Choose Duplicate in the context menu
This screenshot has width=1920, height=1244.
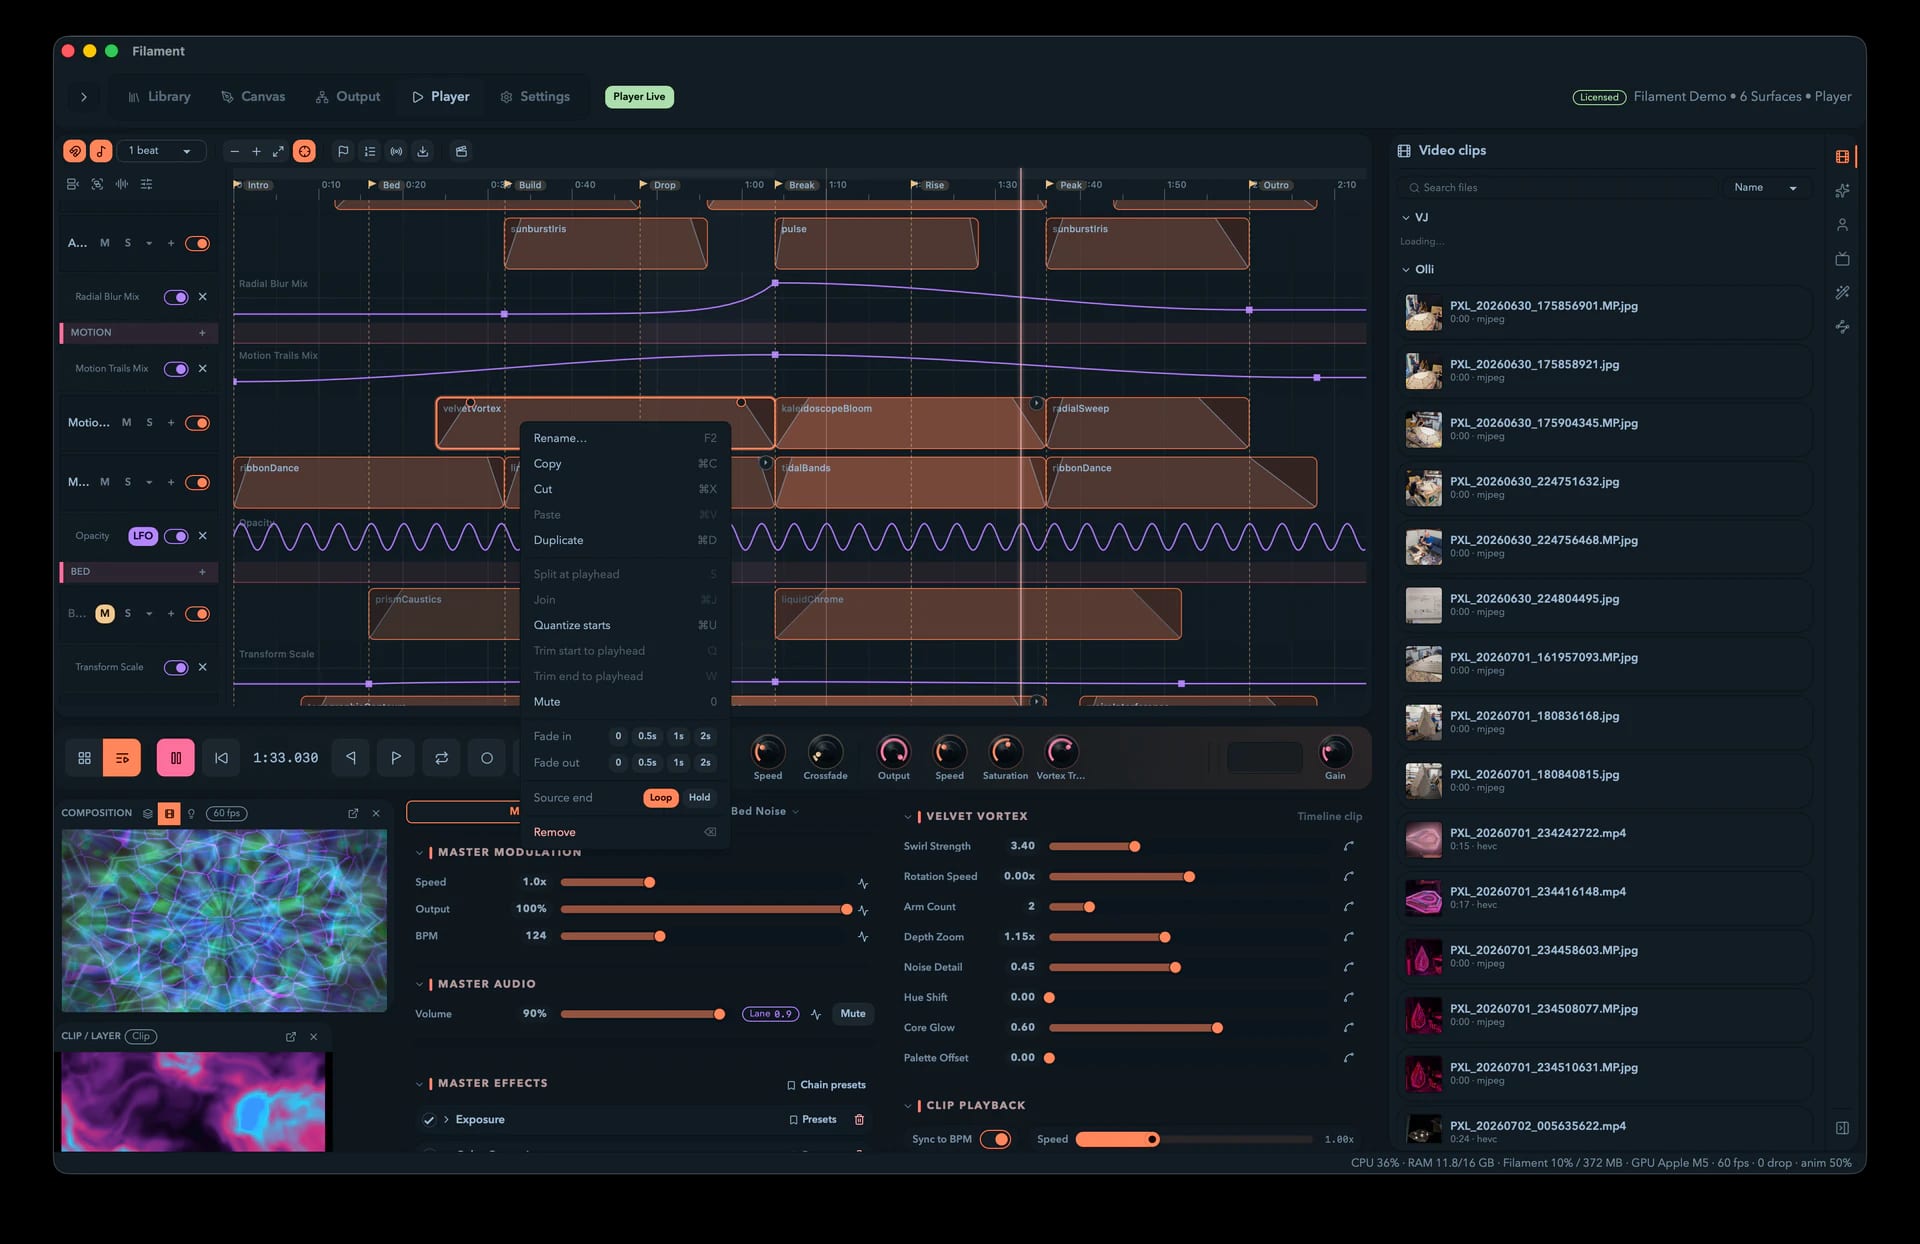625,541
